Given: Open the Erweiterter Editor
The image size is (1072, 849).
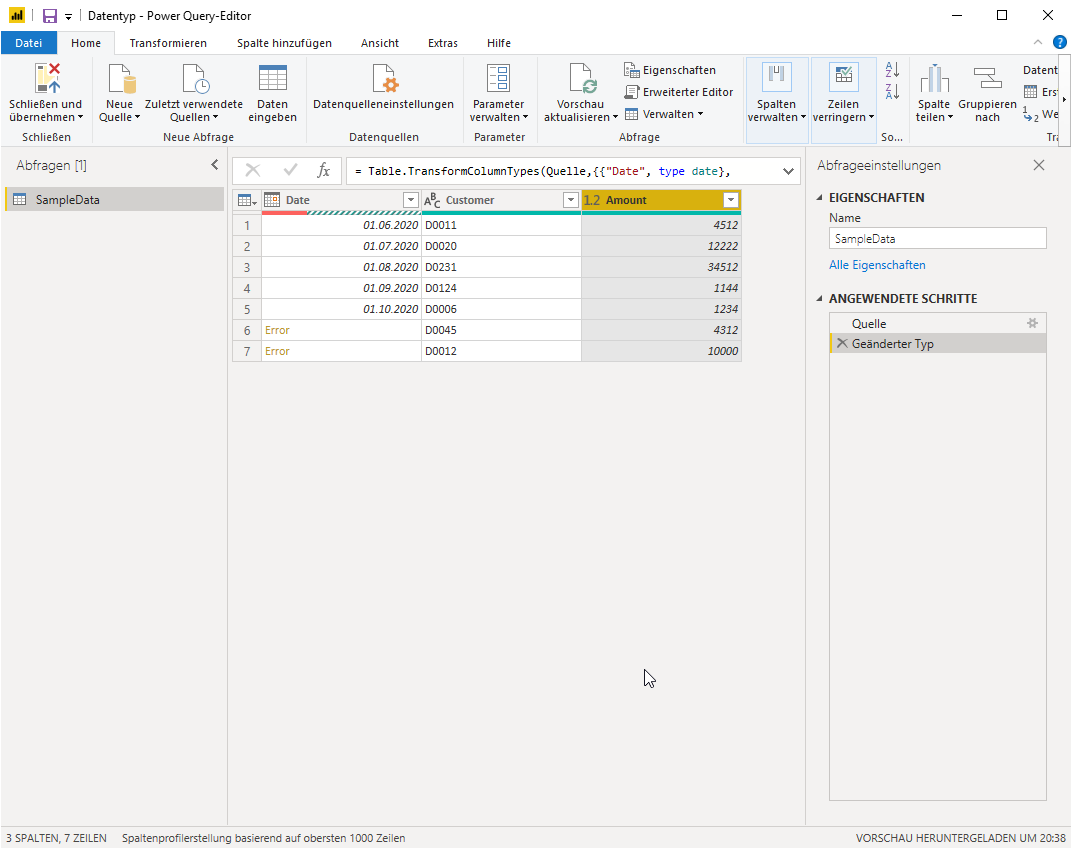Looking at the screenshot, I should pos(678,92).
